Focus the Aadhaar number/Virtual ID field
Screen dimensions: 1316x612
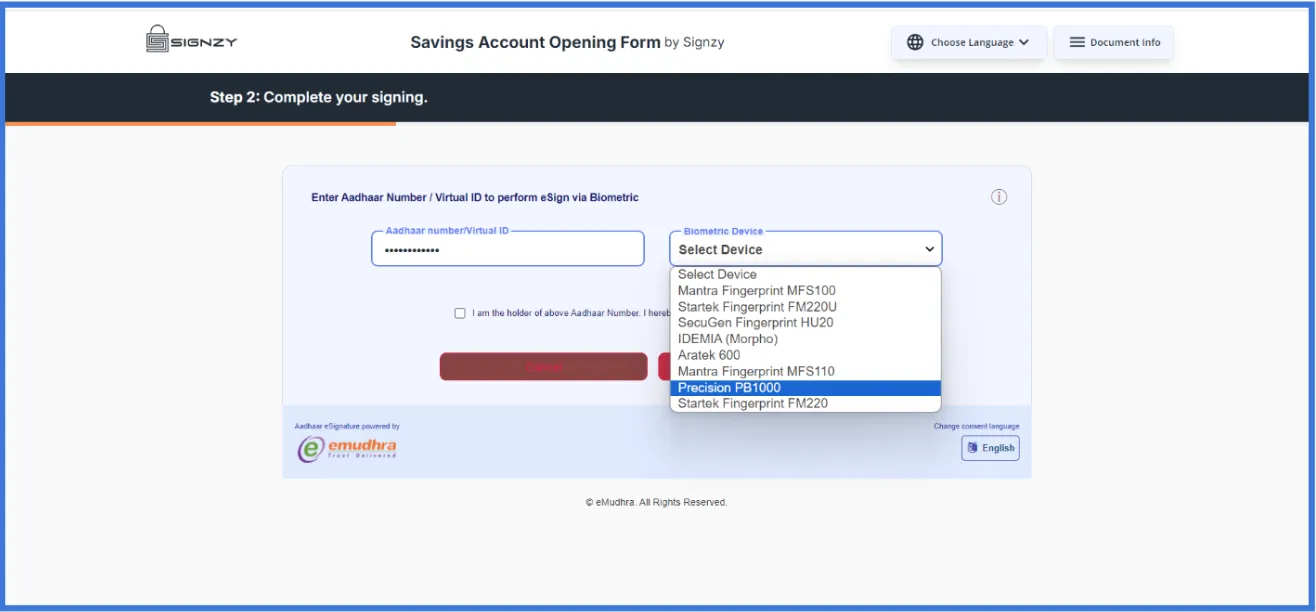[x=508, y=249]
